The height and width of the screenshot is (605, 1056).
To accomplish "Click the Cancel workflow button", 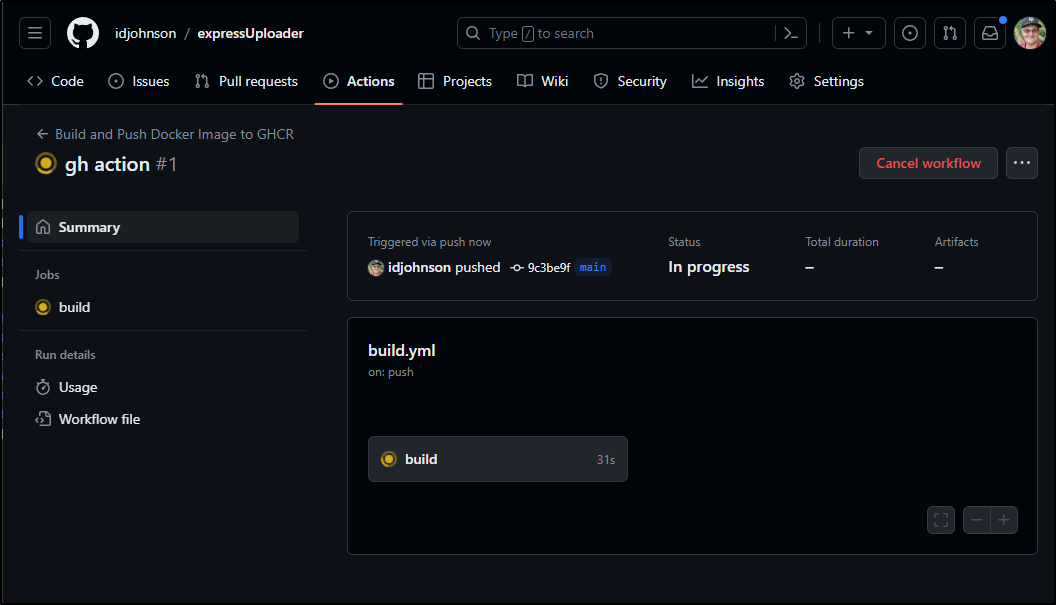I will (x=928, y=163).
